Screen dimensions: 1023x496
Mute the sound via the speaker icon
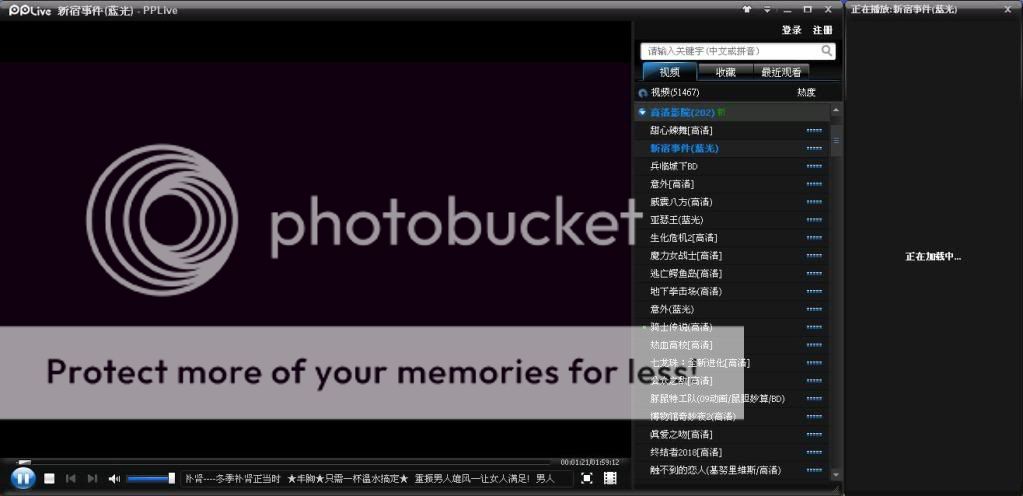[x=114, y=478]
